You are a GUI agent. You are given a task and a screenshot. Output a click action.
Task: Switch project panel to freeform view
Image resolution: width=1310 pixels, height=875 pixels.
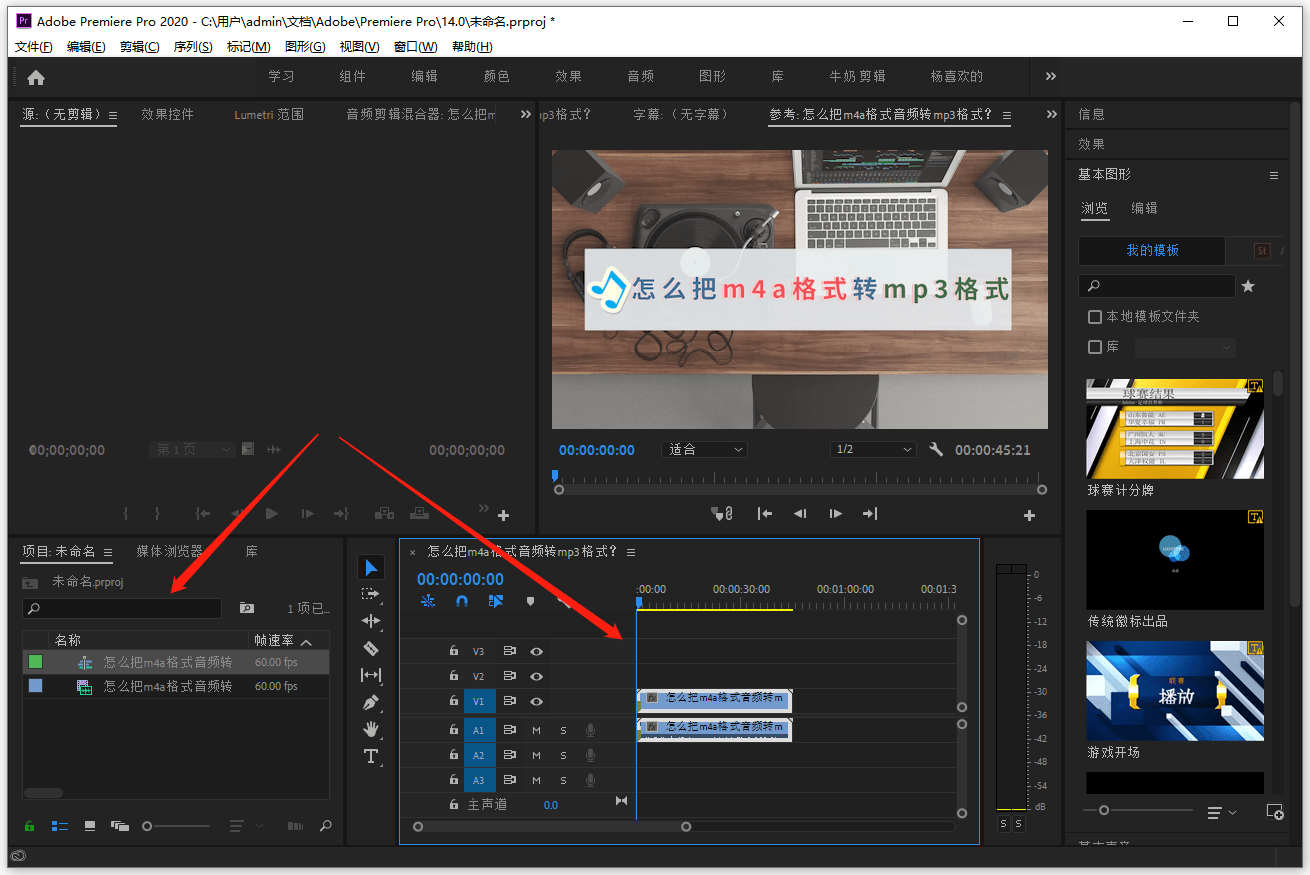coord(120,826)
